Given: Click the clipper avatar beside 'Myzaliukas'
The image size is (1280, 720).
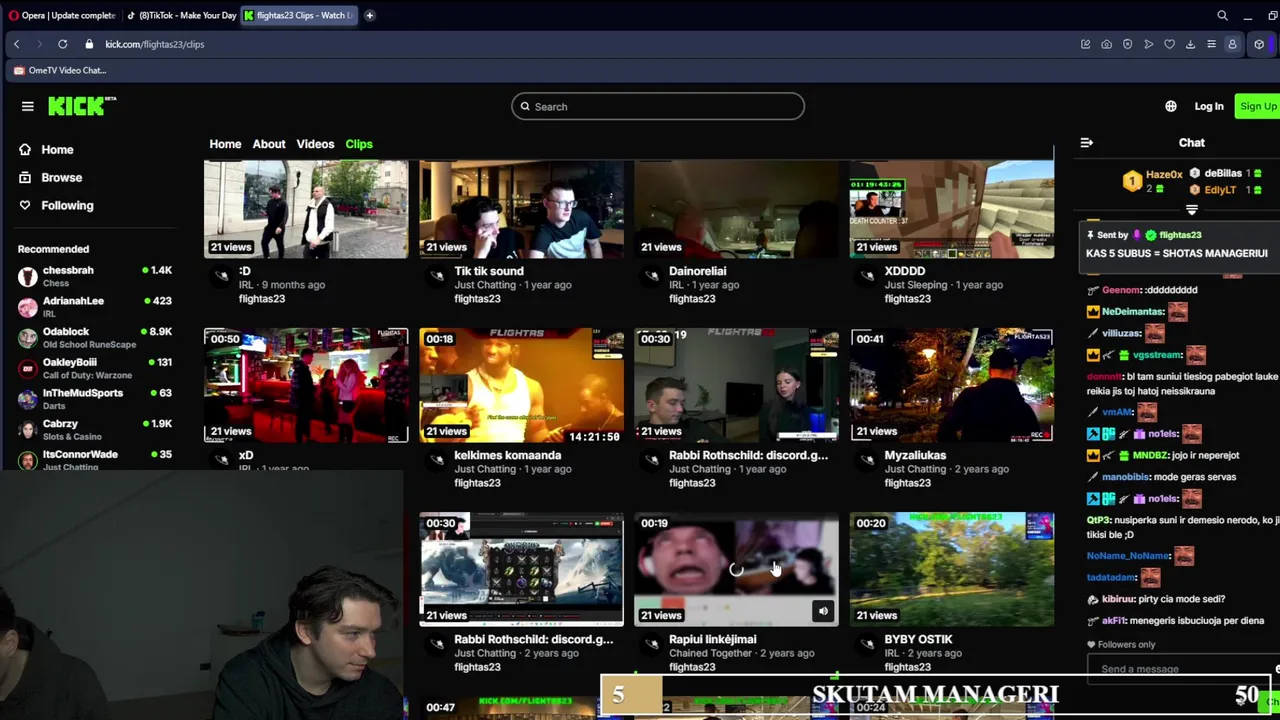Looking at the screenshot, I should pos(867,459).
